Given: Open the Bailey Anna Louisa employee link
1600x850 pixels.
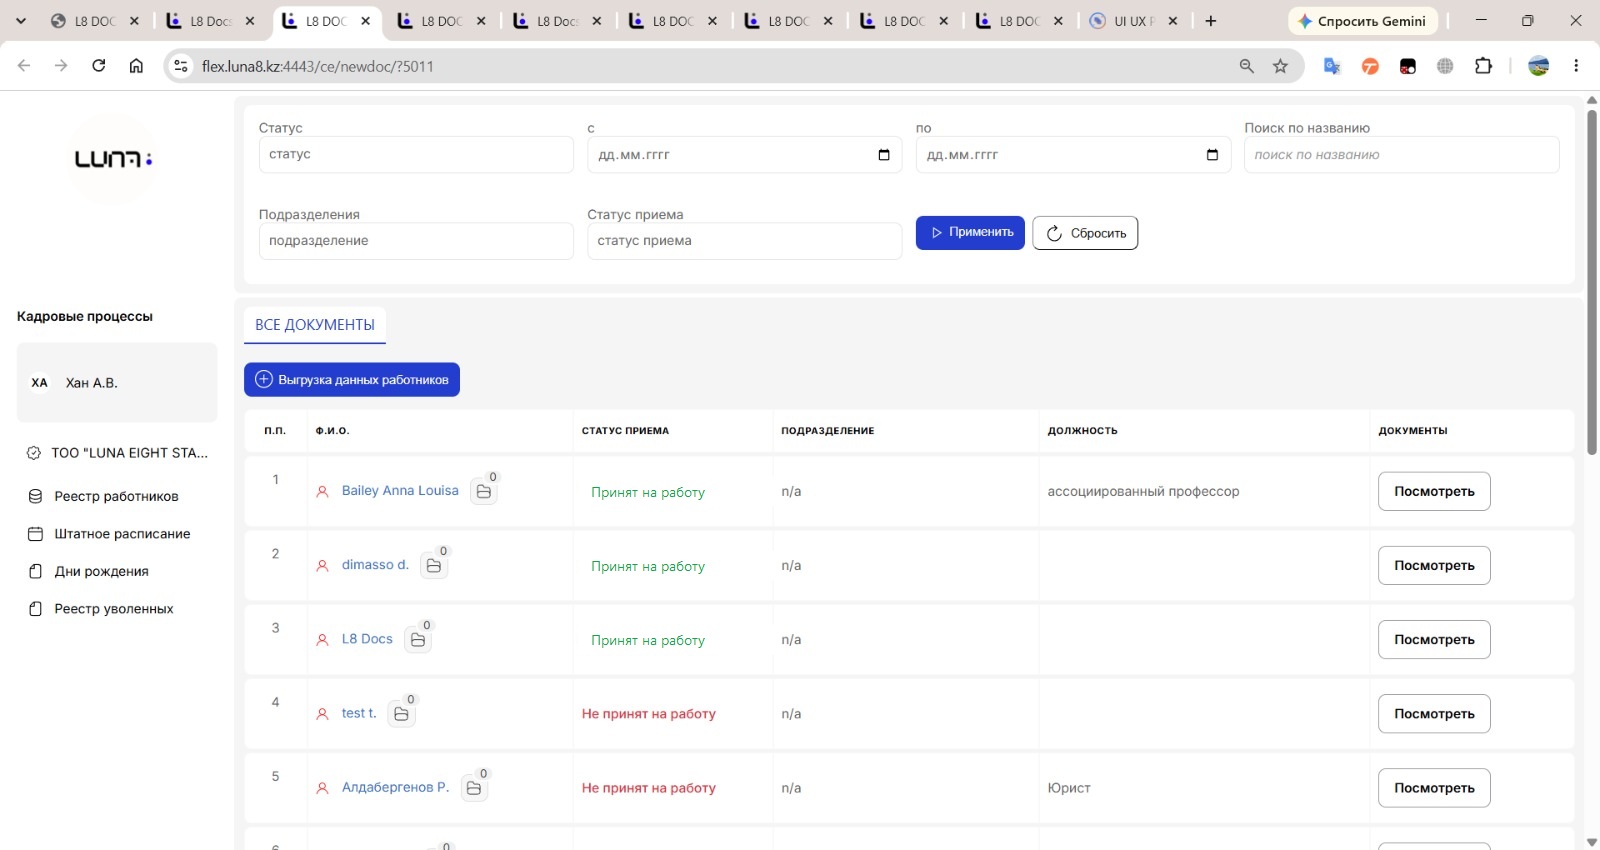Looking at the screenshot, I should (400, 491).
